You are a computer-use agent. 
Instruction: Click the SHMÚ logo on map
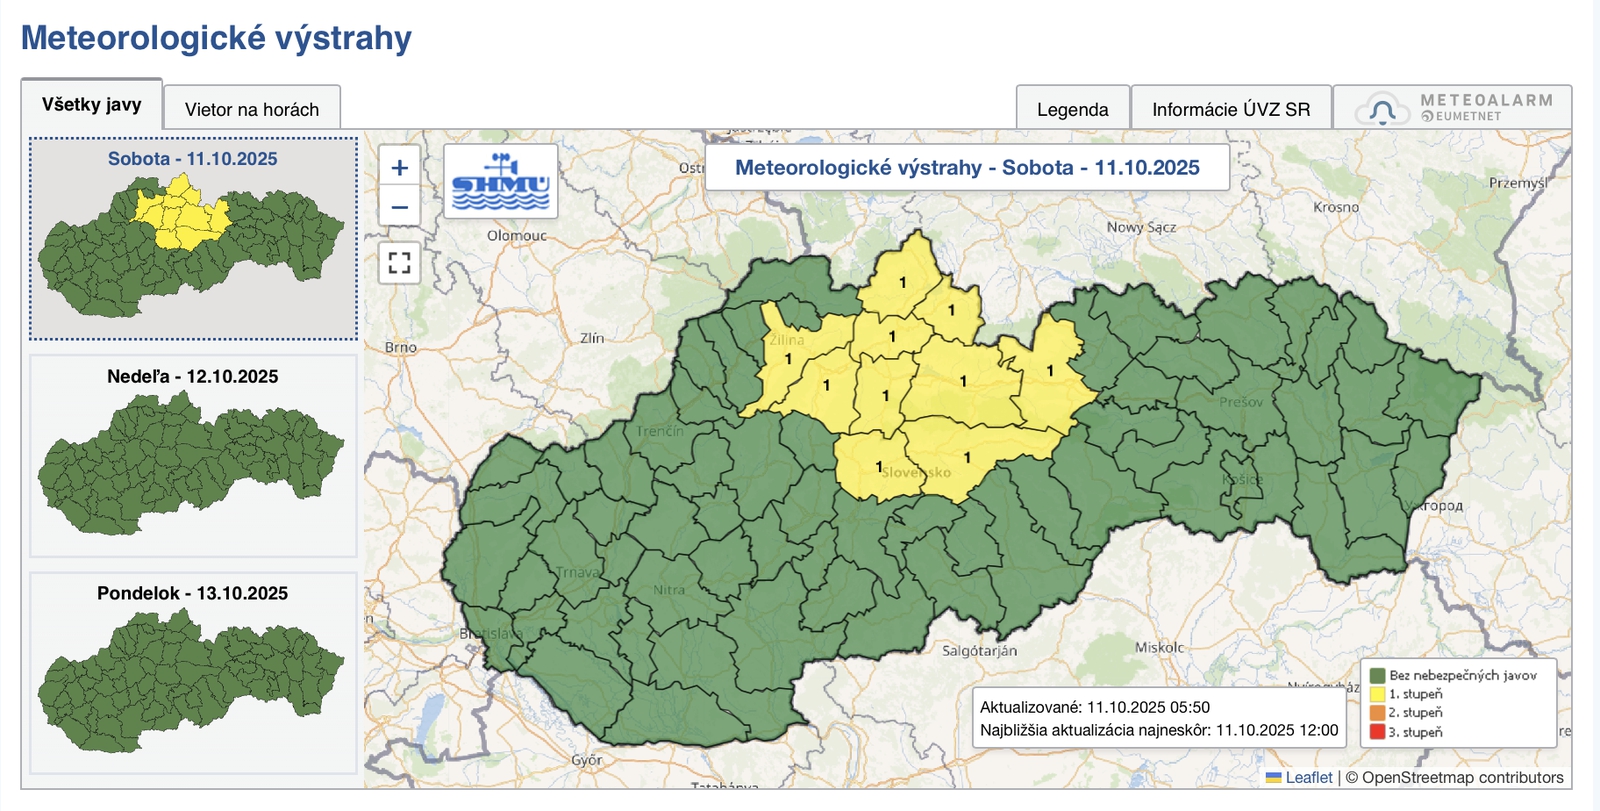pyautogui.click(x=500, y=181)
